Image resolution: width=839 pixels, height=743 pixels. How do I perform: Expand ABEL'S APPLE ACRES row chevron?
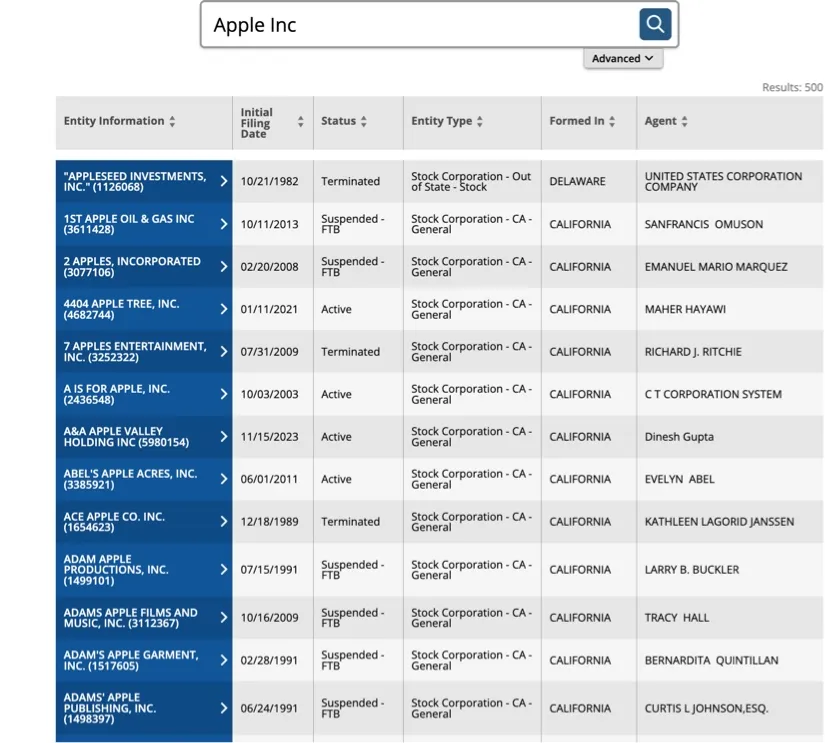click(x=224, y=479)
